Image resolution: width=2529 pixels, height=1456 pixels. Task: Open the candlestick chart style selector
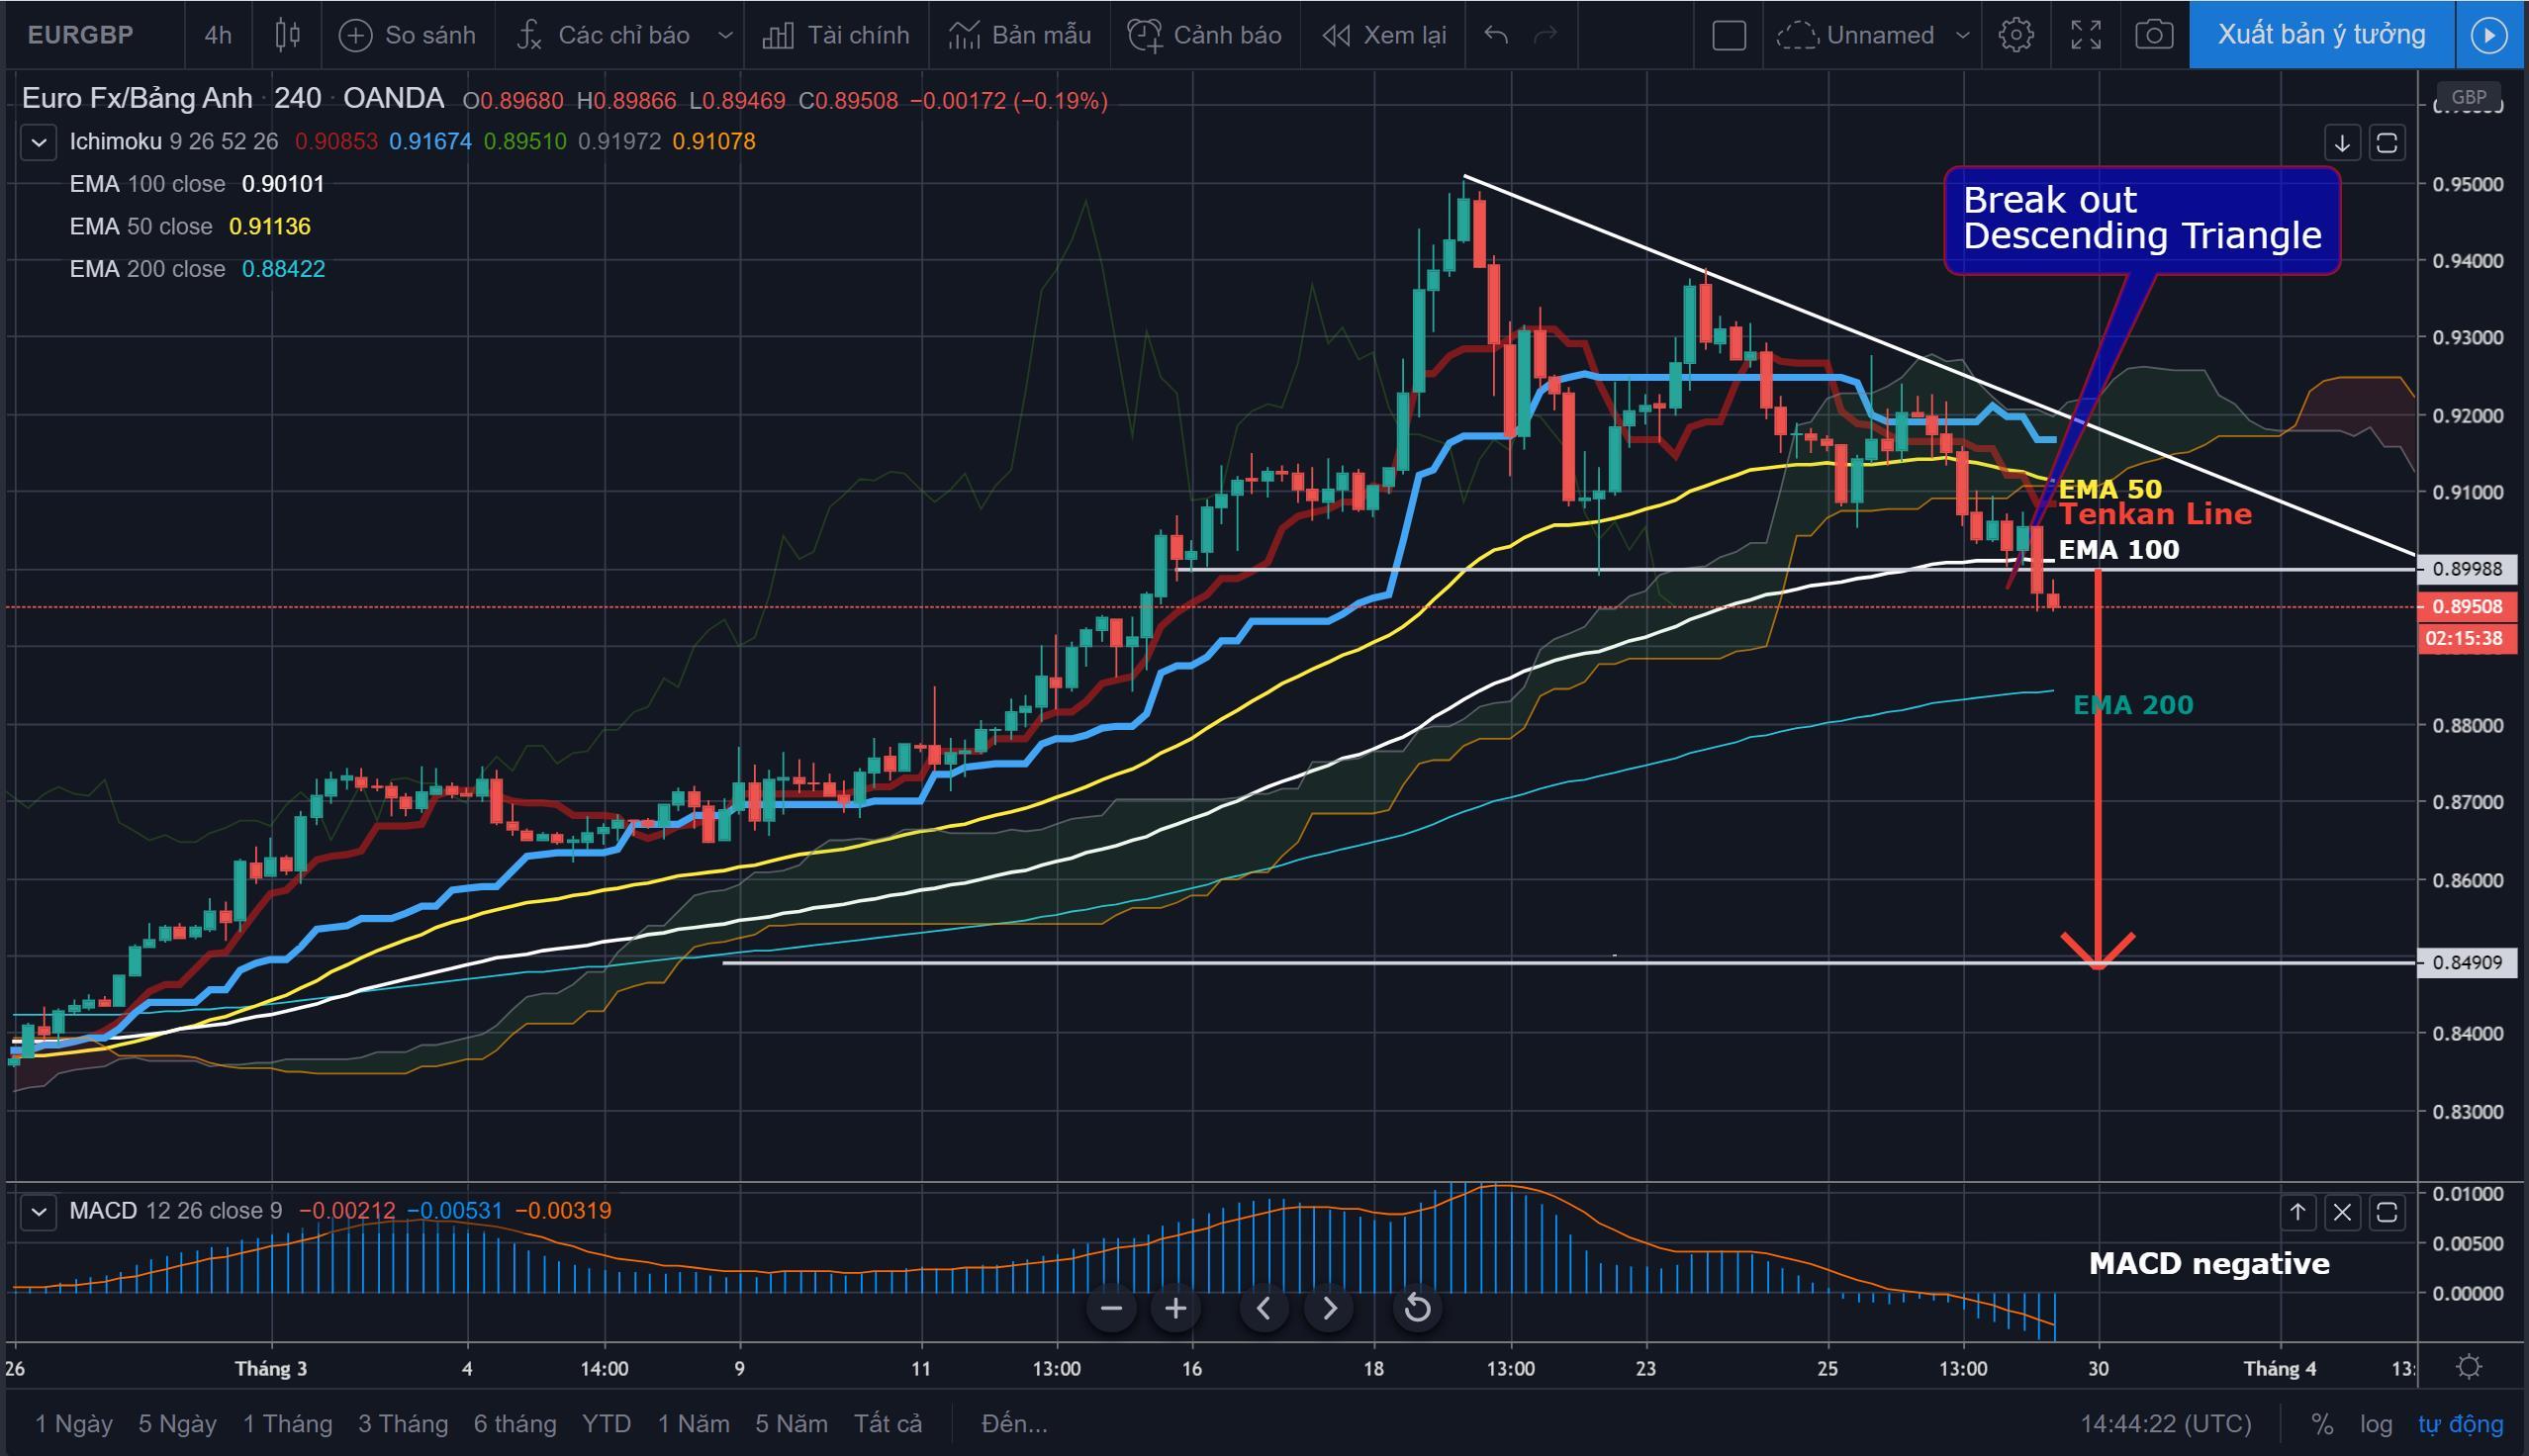click(287, 35)
